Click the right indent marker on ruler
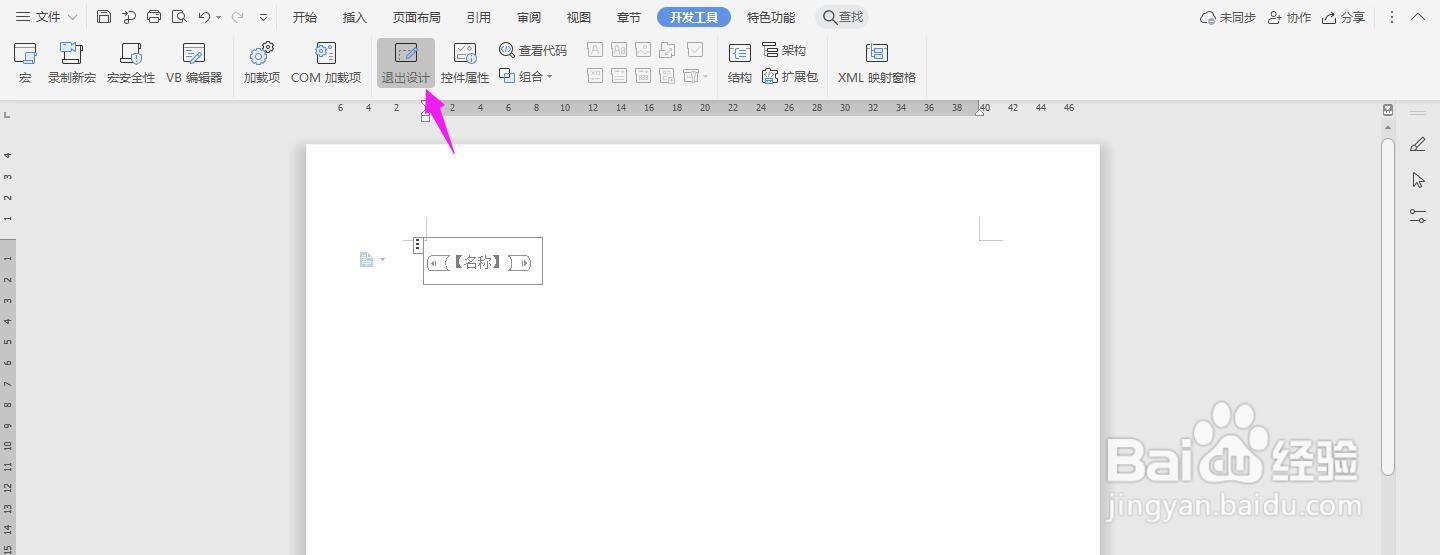 [979, 112]
